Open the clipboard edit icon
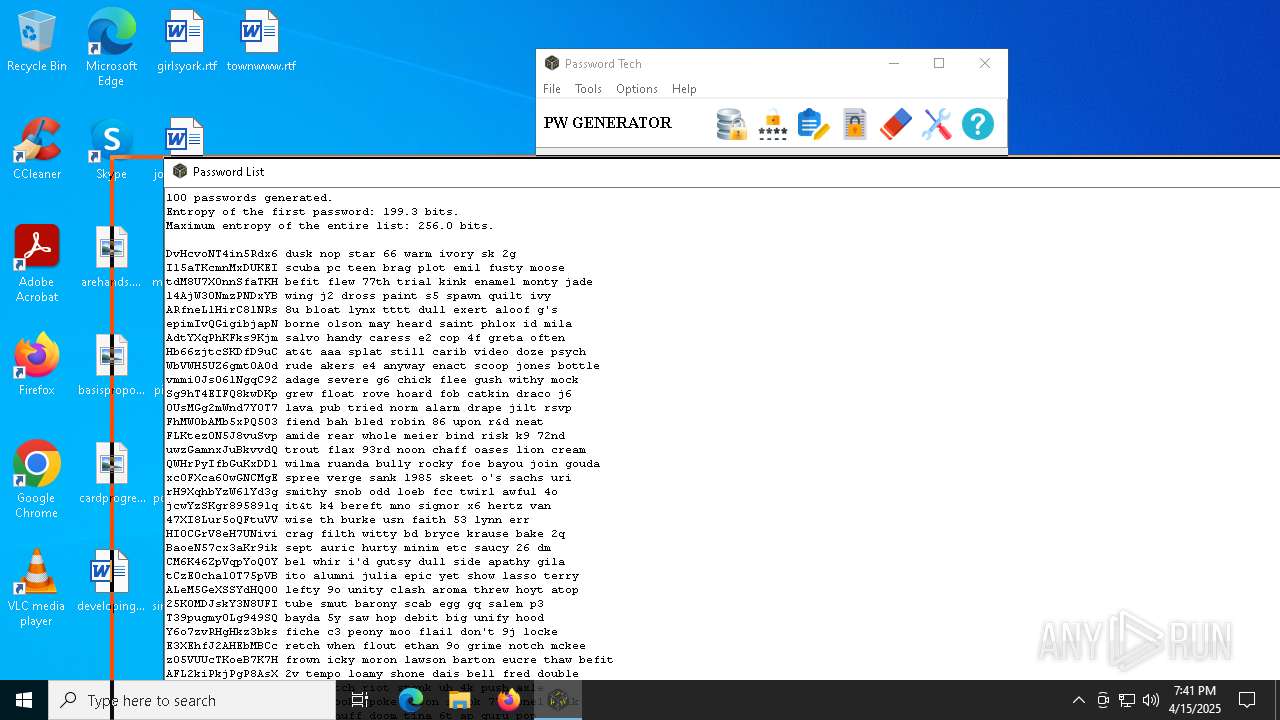Image resolution: width=1280 pixels, height=720 pixels. (x=814, y=124)
